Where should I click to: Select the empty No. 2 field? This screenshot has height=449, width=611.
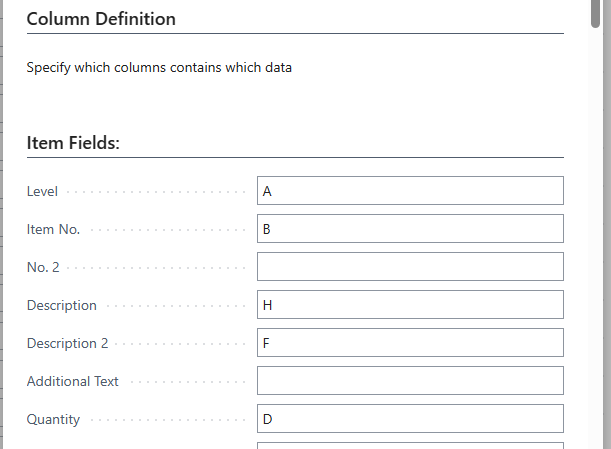point(410,267)
